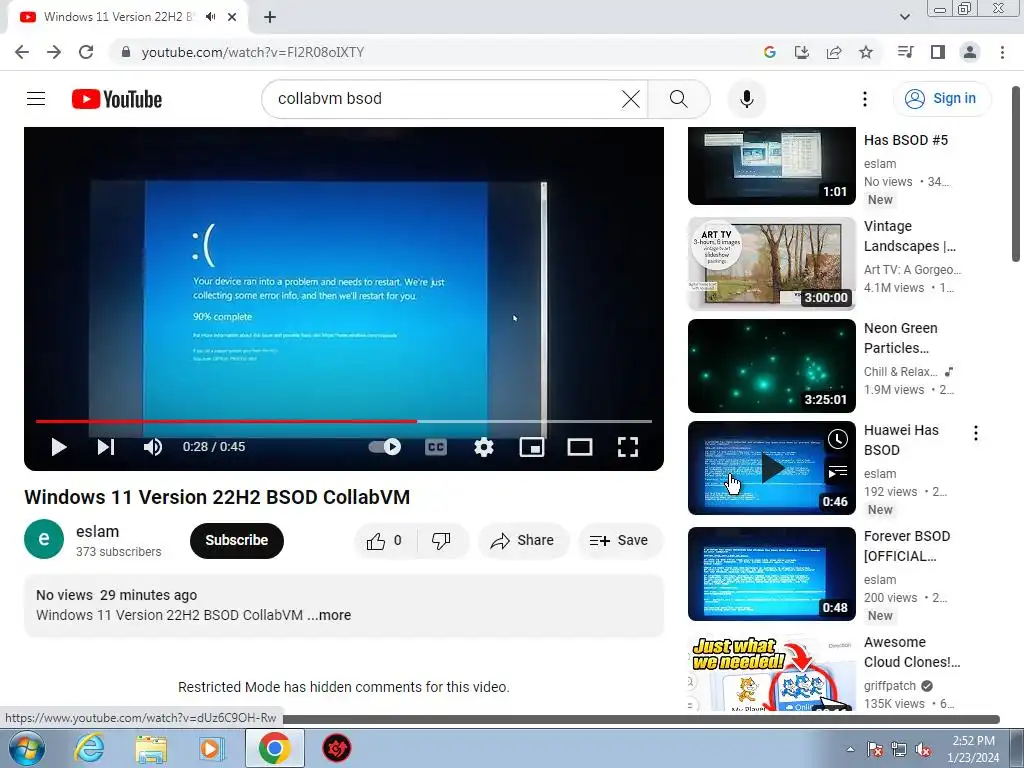Open the clock showing 2:52 PM

(x=973, y=749)
